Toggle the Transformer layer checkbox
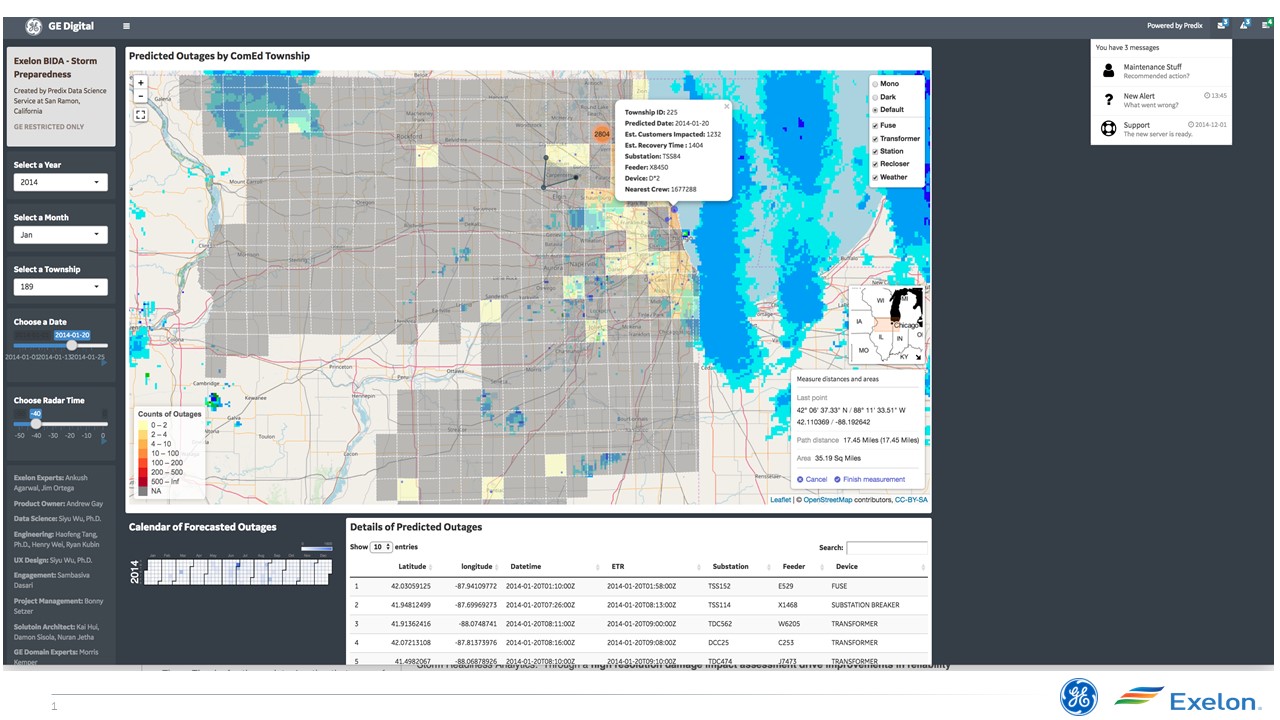1280x720 pixels. [x=875, y=139]
